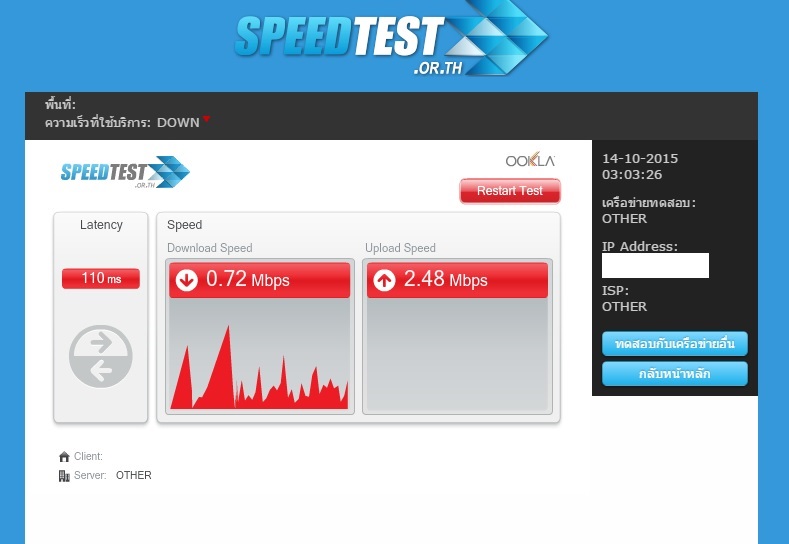Click the download arrow icon
This screenshot has width=789, height=544.
click(x=187, y=280)
